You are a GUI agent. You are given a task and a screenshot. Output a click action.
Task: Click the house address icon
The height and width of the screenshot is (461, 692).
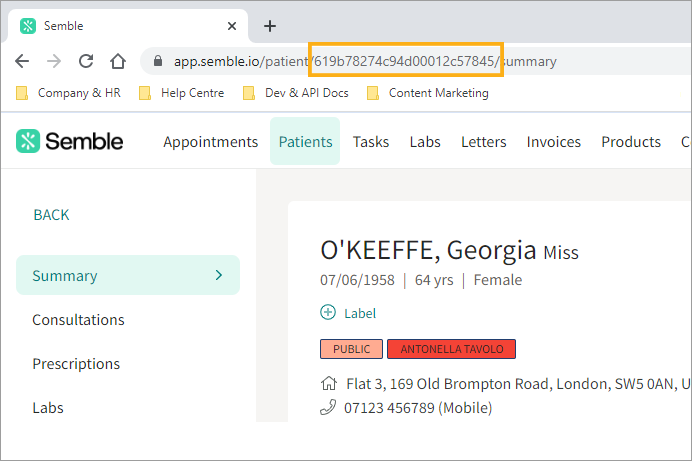click(x=329, y=383)
